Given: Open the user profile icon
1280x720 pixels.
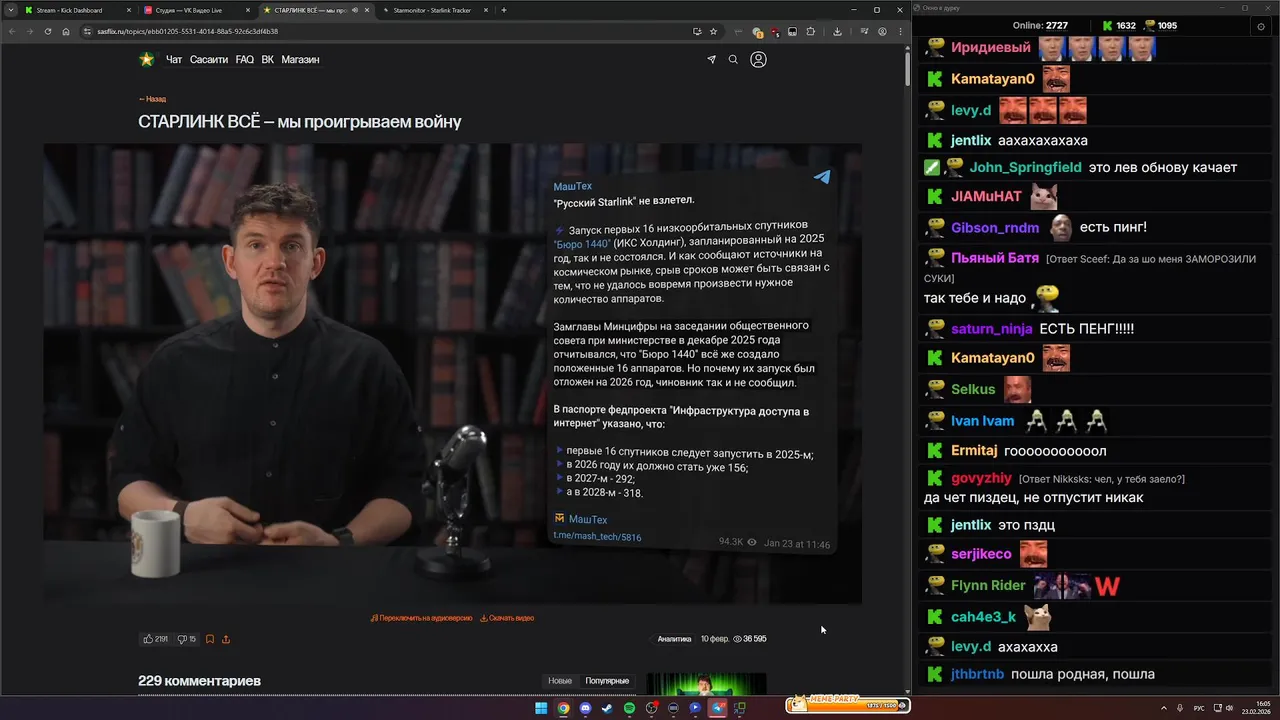Looking at the screenshot, I should pyautogui.click(x=758, y=60).
